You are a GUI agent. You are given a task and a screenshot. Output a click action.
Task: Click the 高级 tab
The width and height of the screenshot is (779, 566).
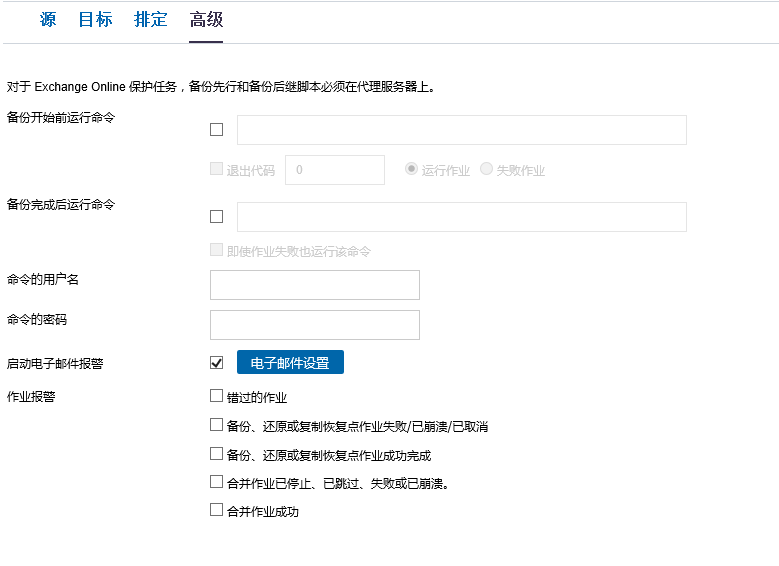(x=206, y=20)
